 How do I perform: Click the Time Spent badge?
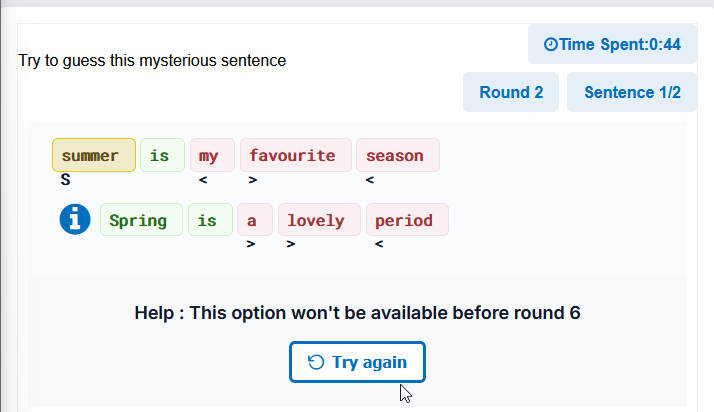coord(612,44)
